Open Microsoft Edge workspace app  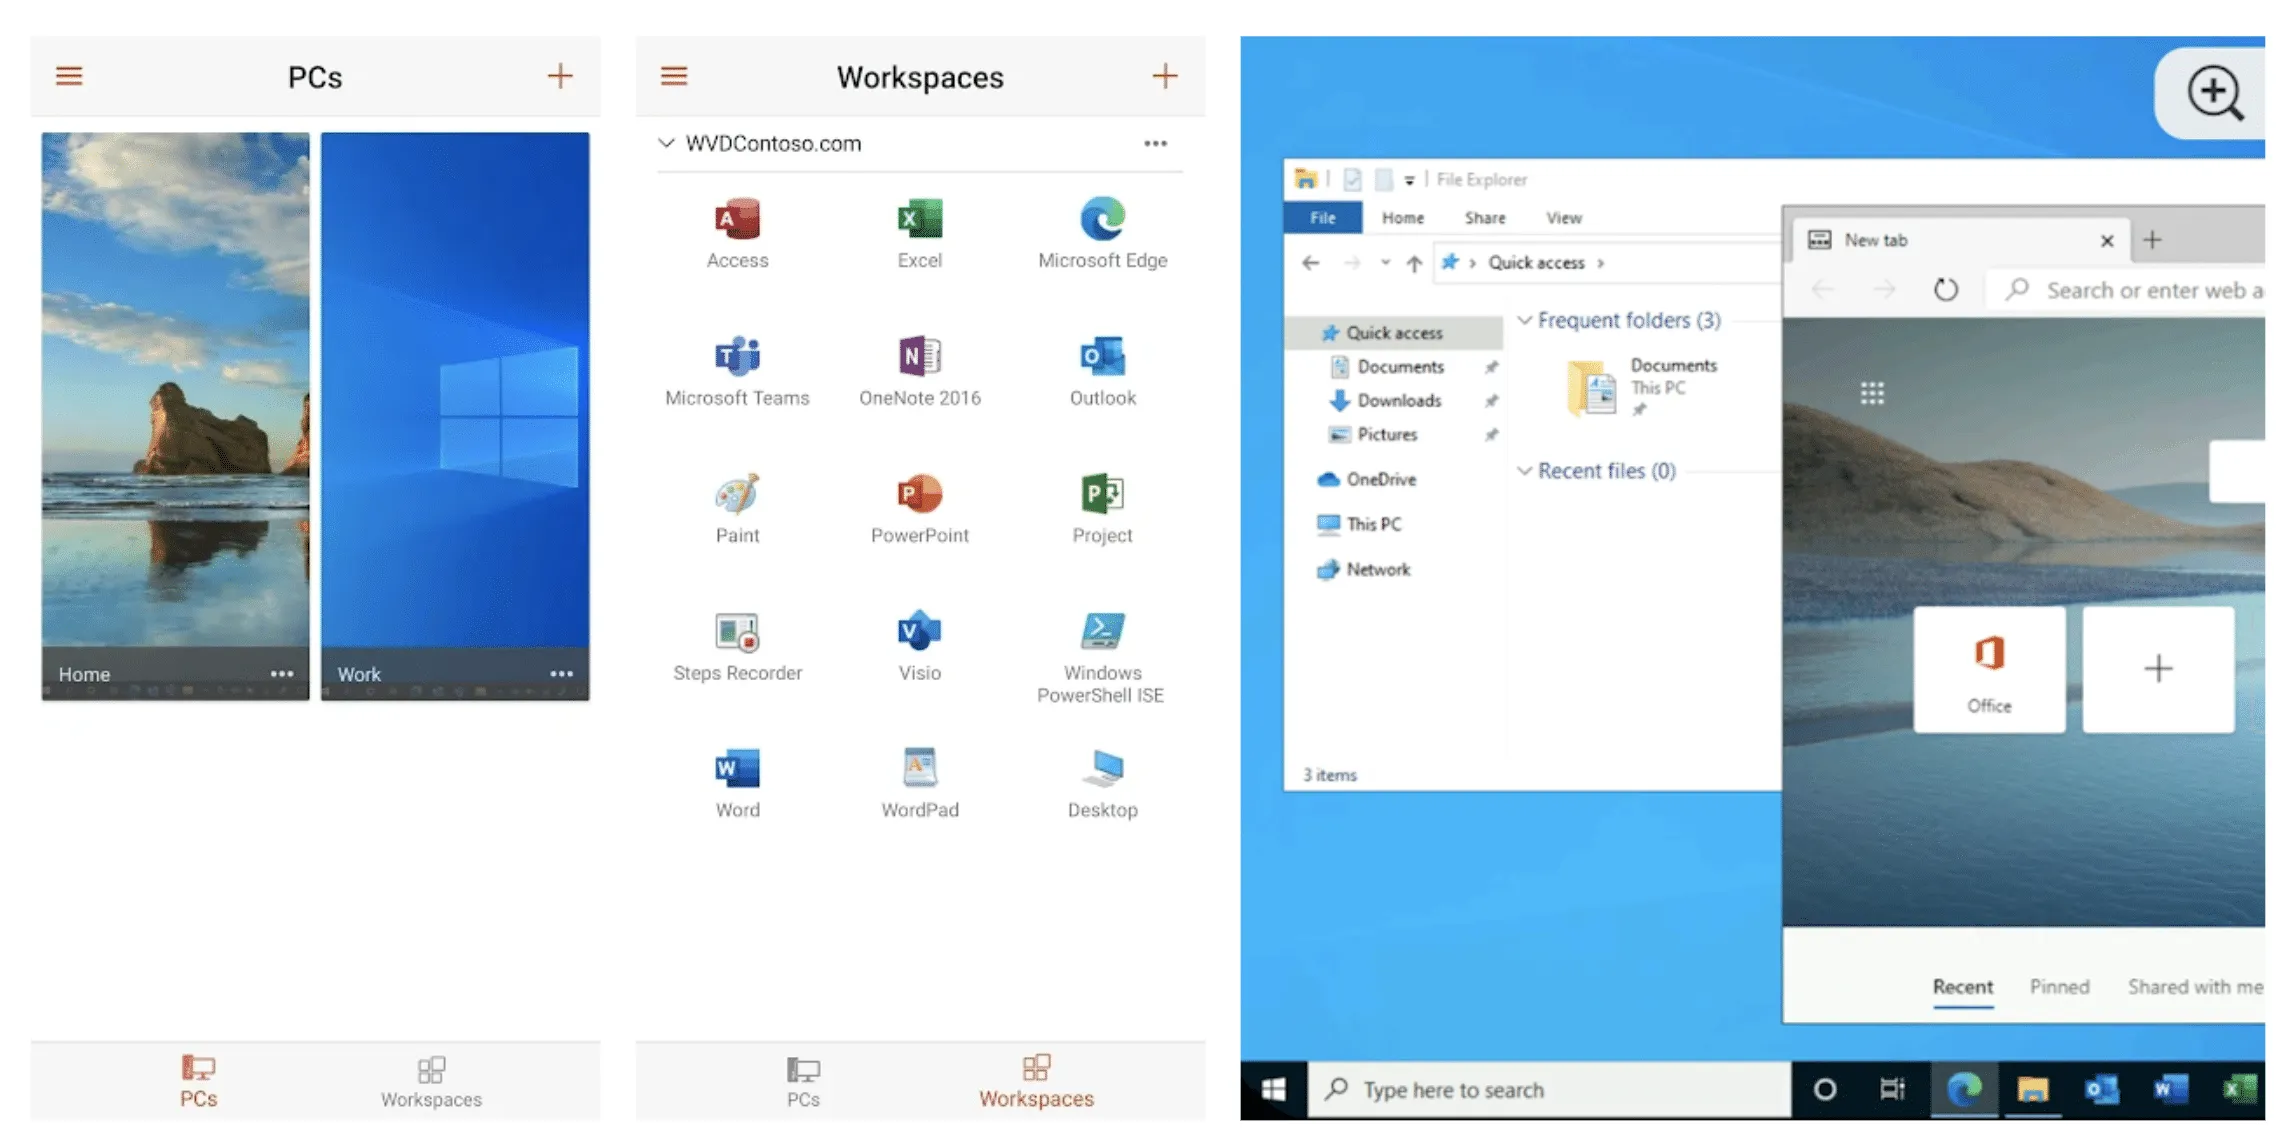[1102, 233]
